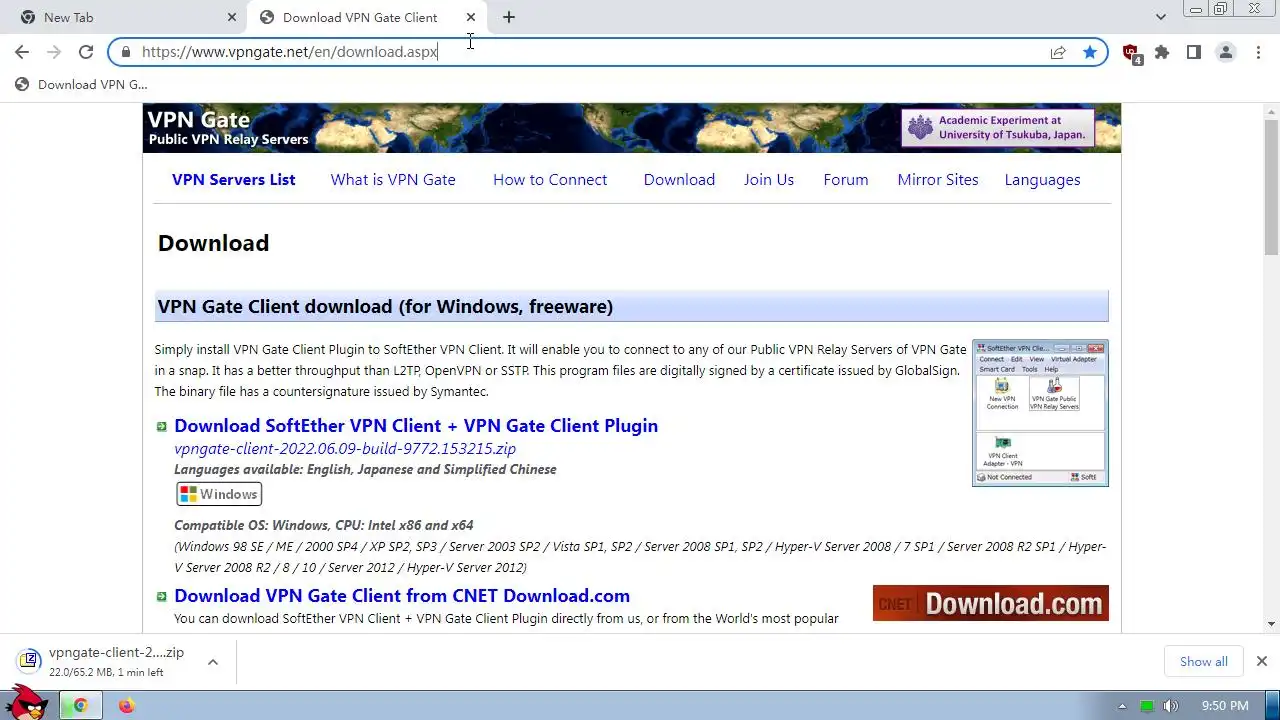Click the volume speaker tray icon
1280x720 pixels.
pos(1171,706)
